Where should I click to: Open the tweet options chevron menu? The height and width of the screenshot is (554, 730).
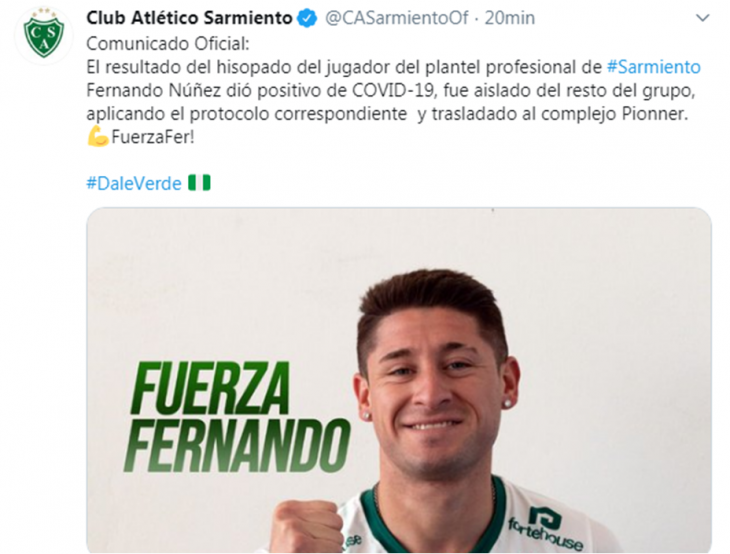[702, 18]
